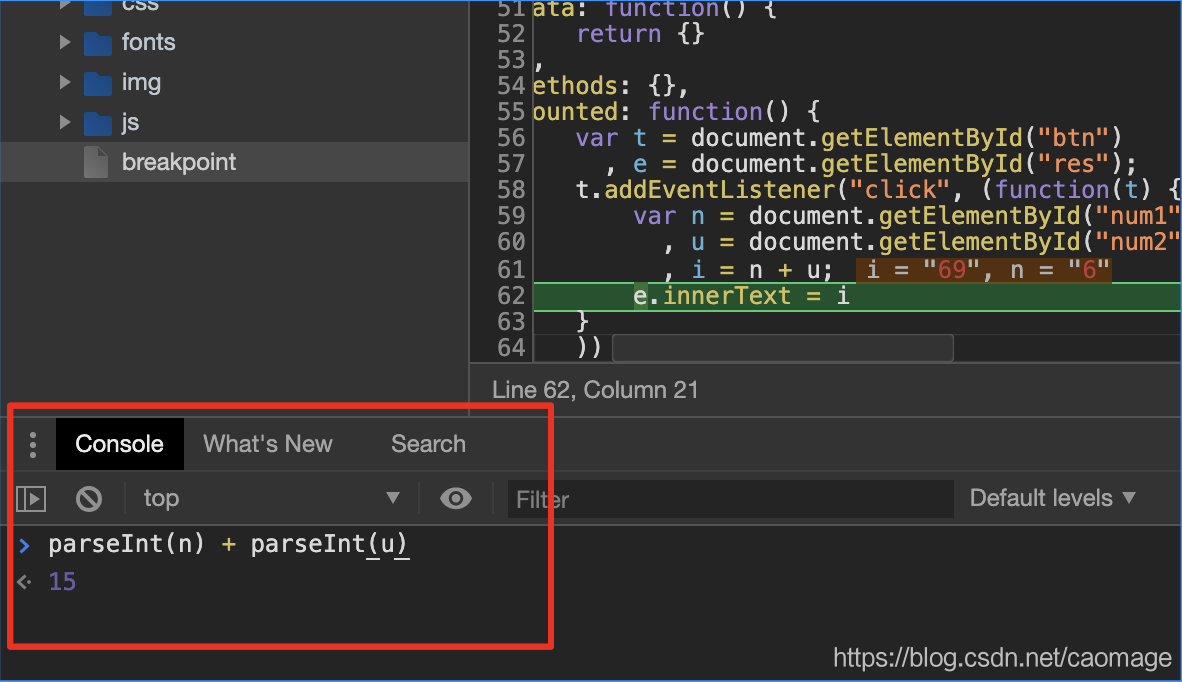Viewport: 1182px width, 682px height.
Task: Select the css folder icon
Action: tap(98, 8)
